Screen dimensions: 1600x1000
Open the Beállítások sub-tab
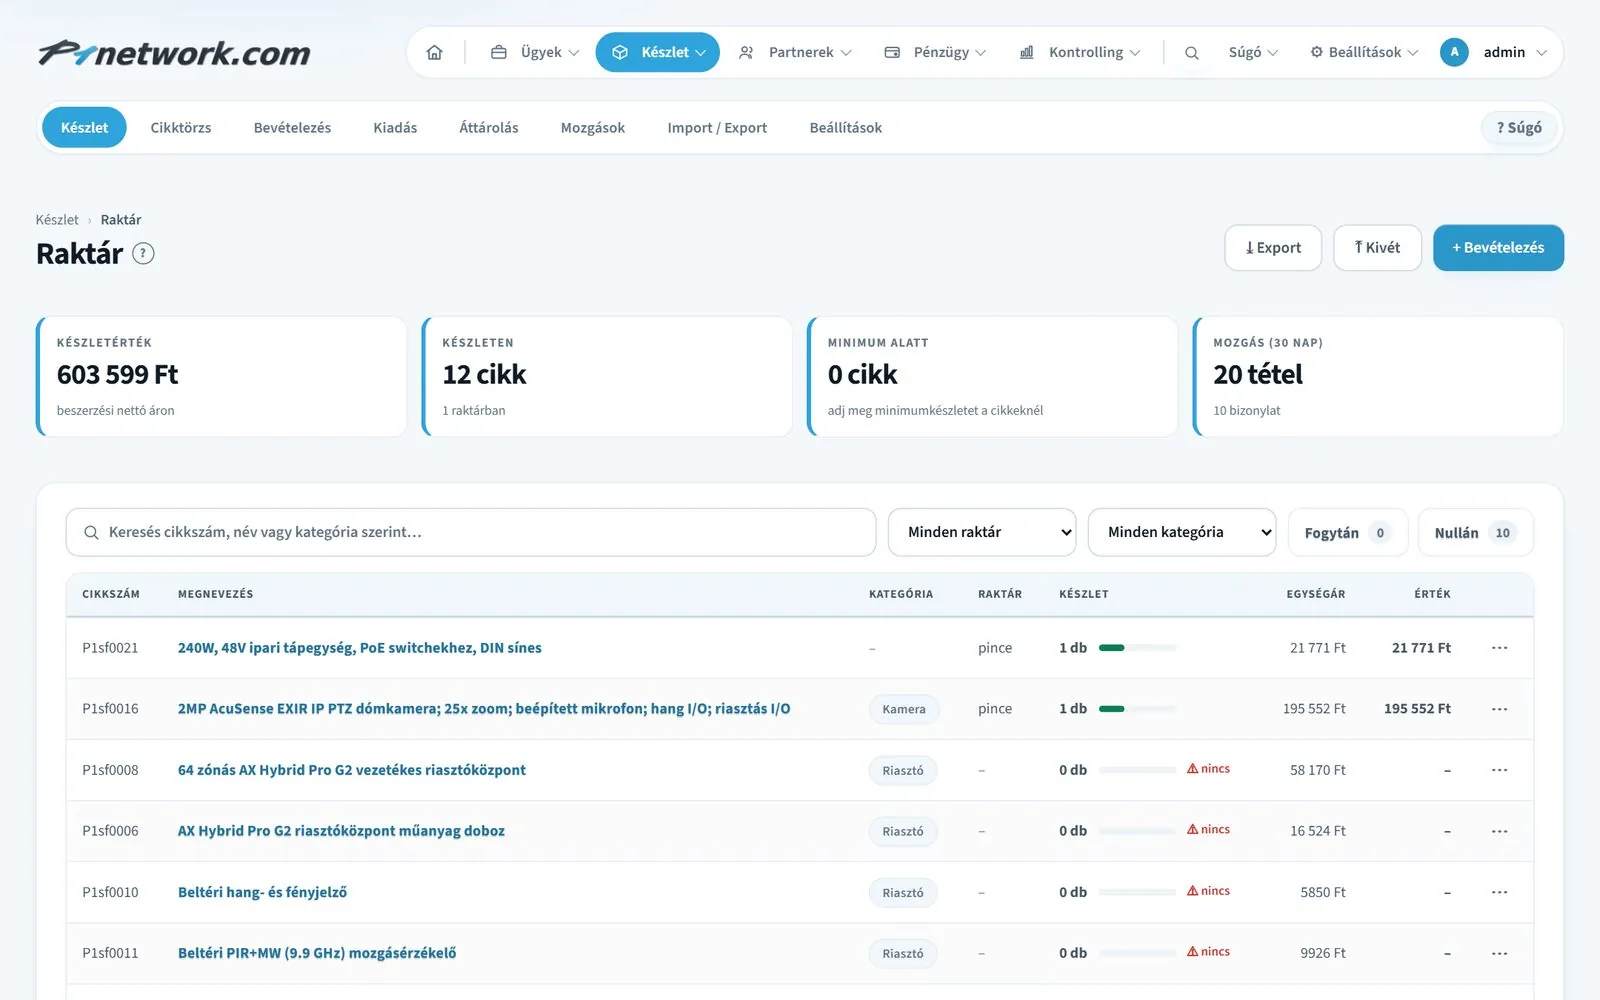tap(846, 128)
